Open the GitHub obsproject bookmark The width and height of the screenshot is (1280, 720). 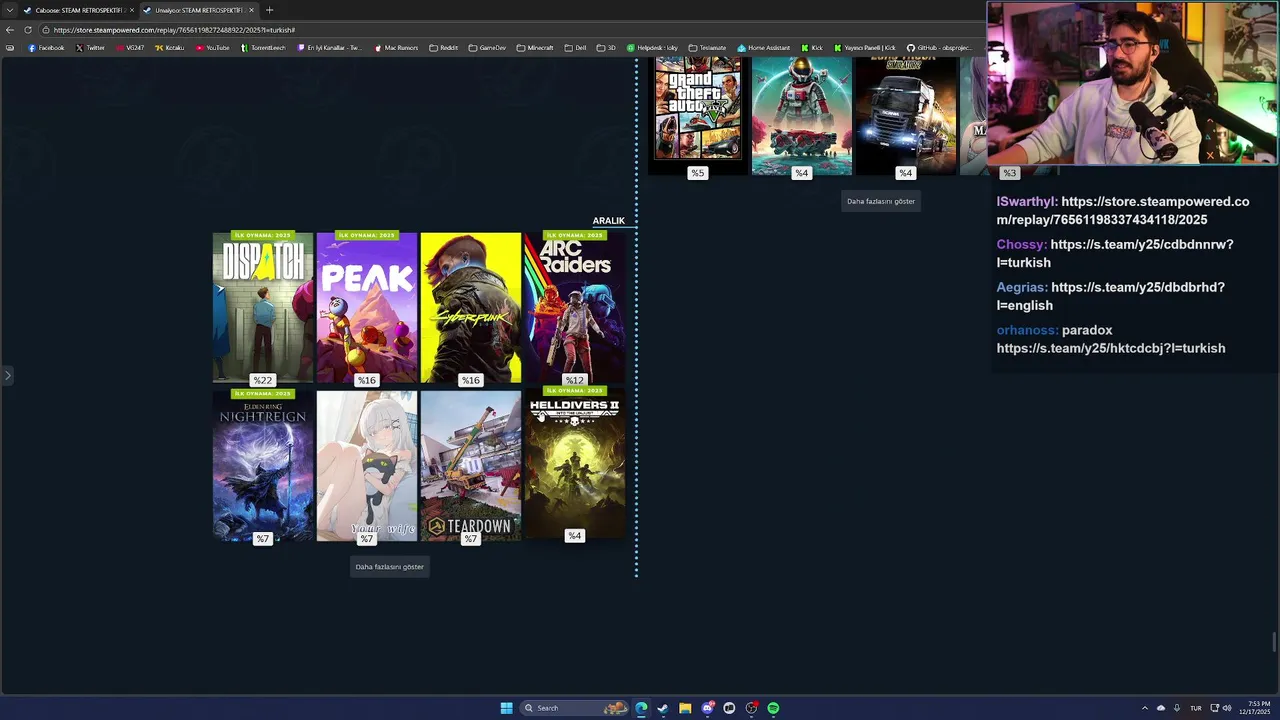click(x=938, y=48)
